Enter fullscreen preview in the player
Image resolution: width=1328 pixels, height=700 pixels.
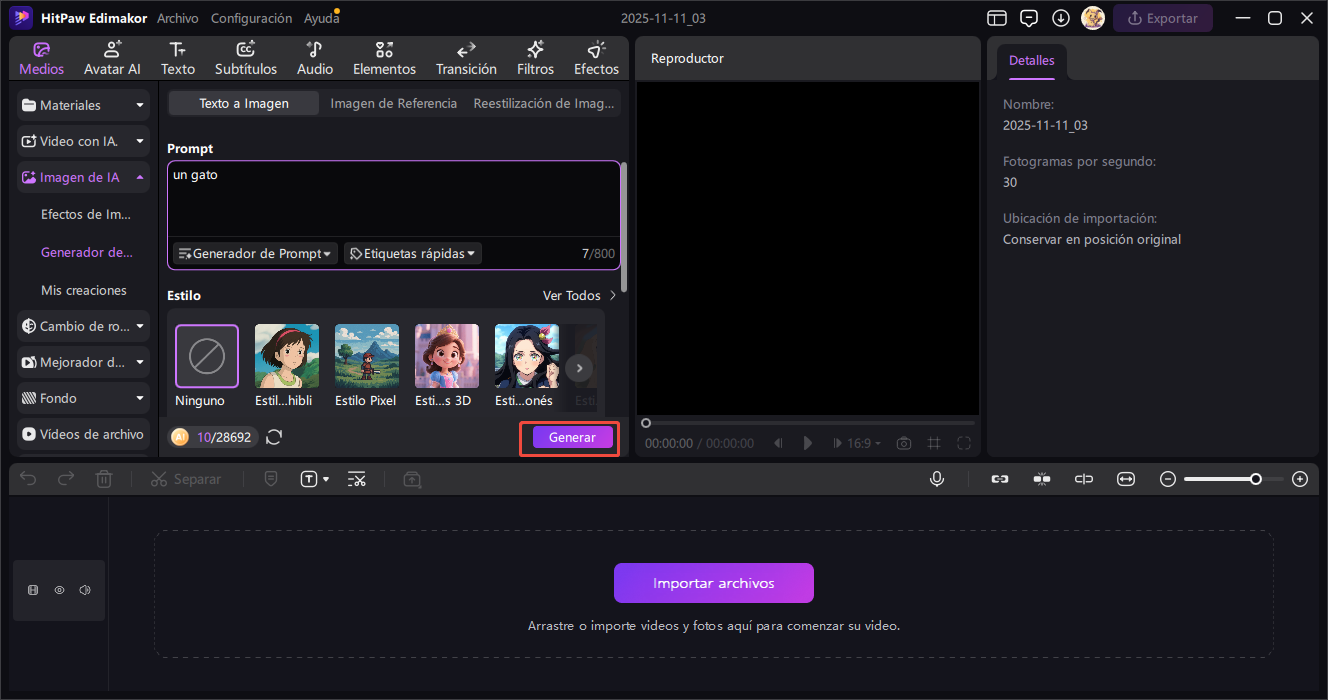point(964,443)
